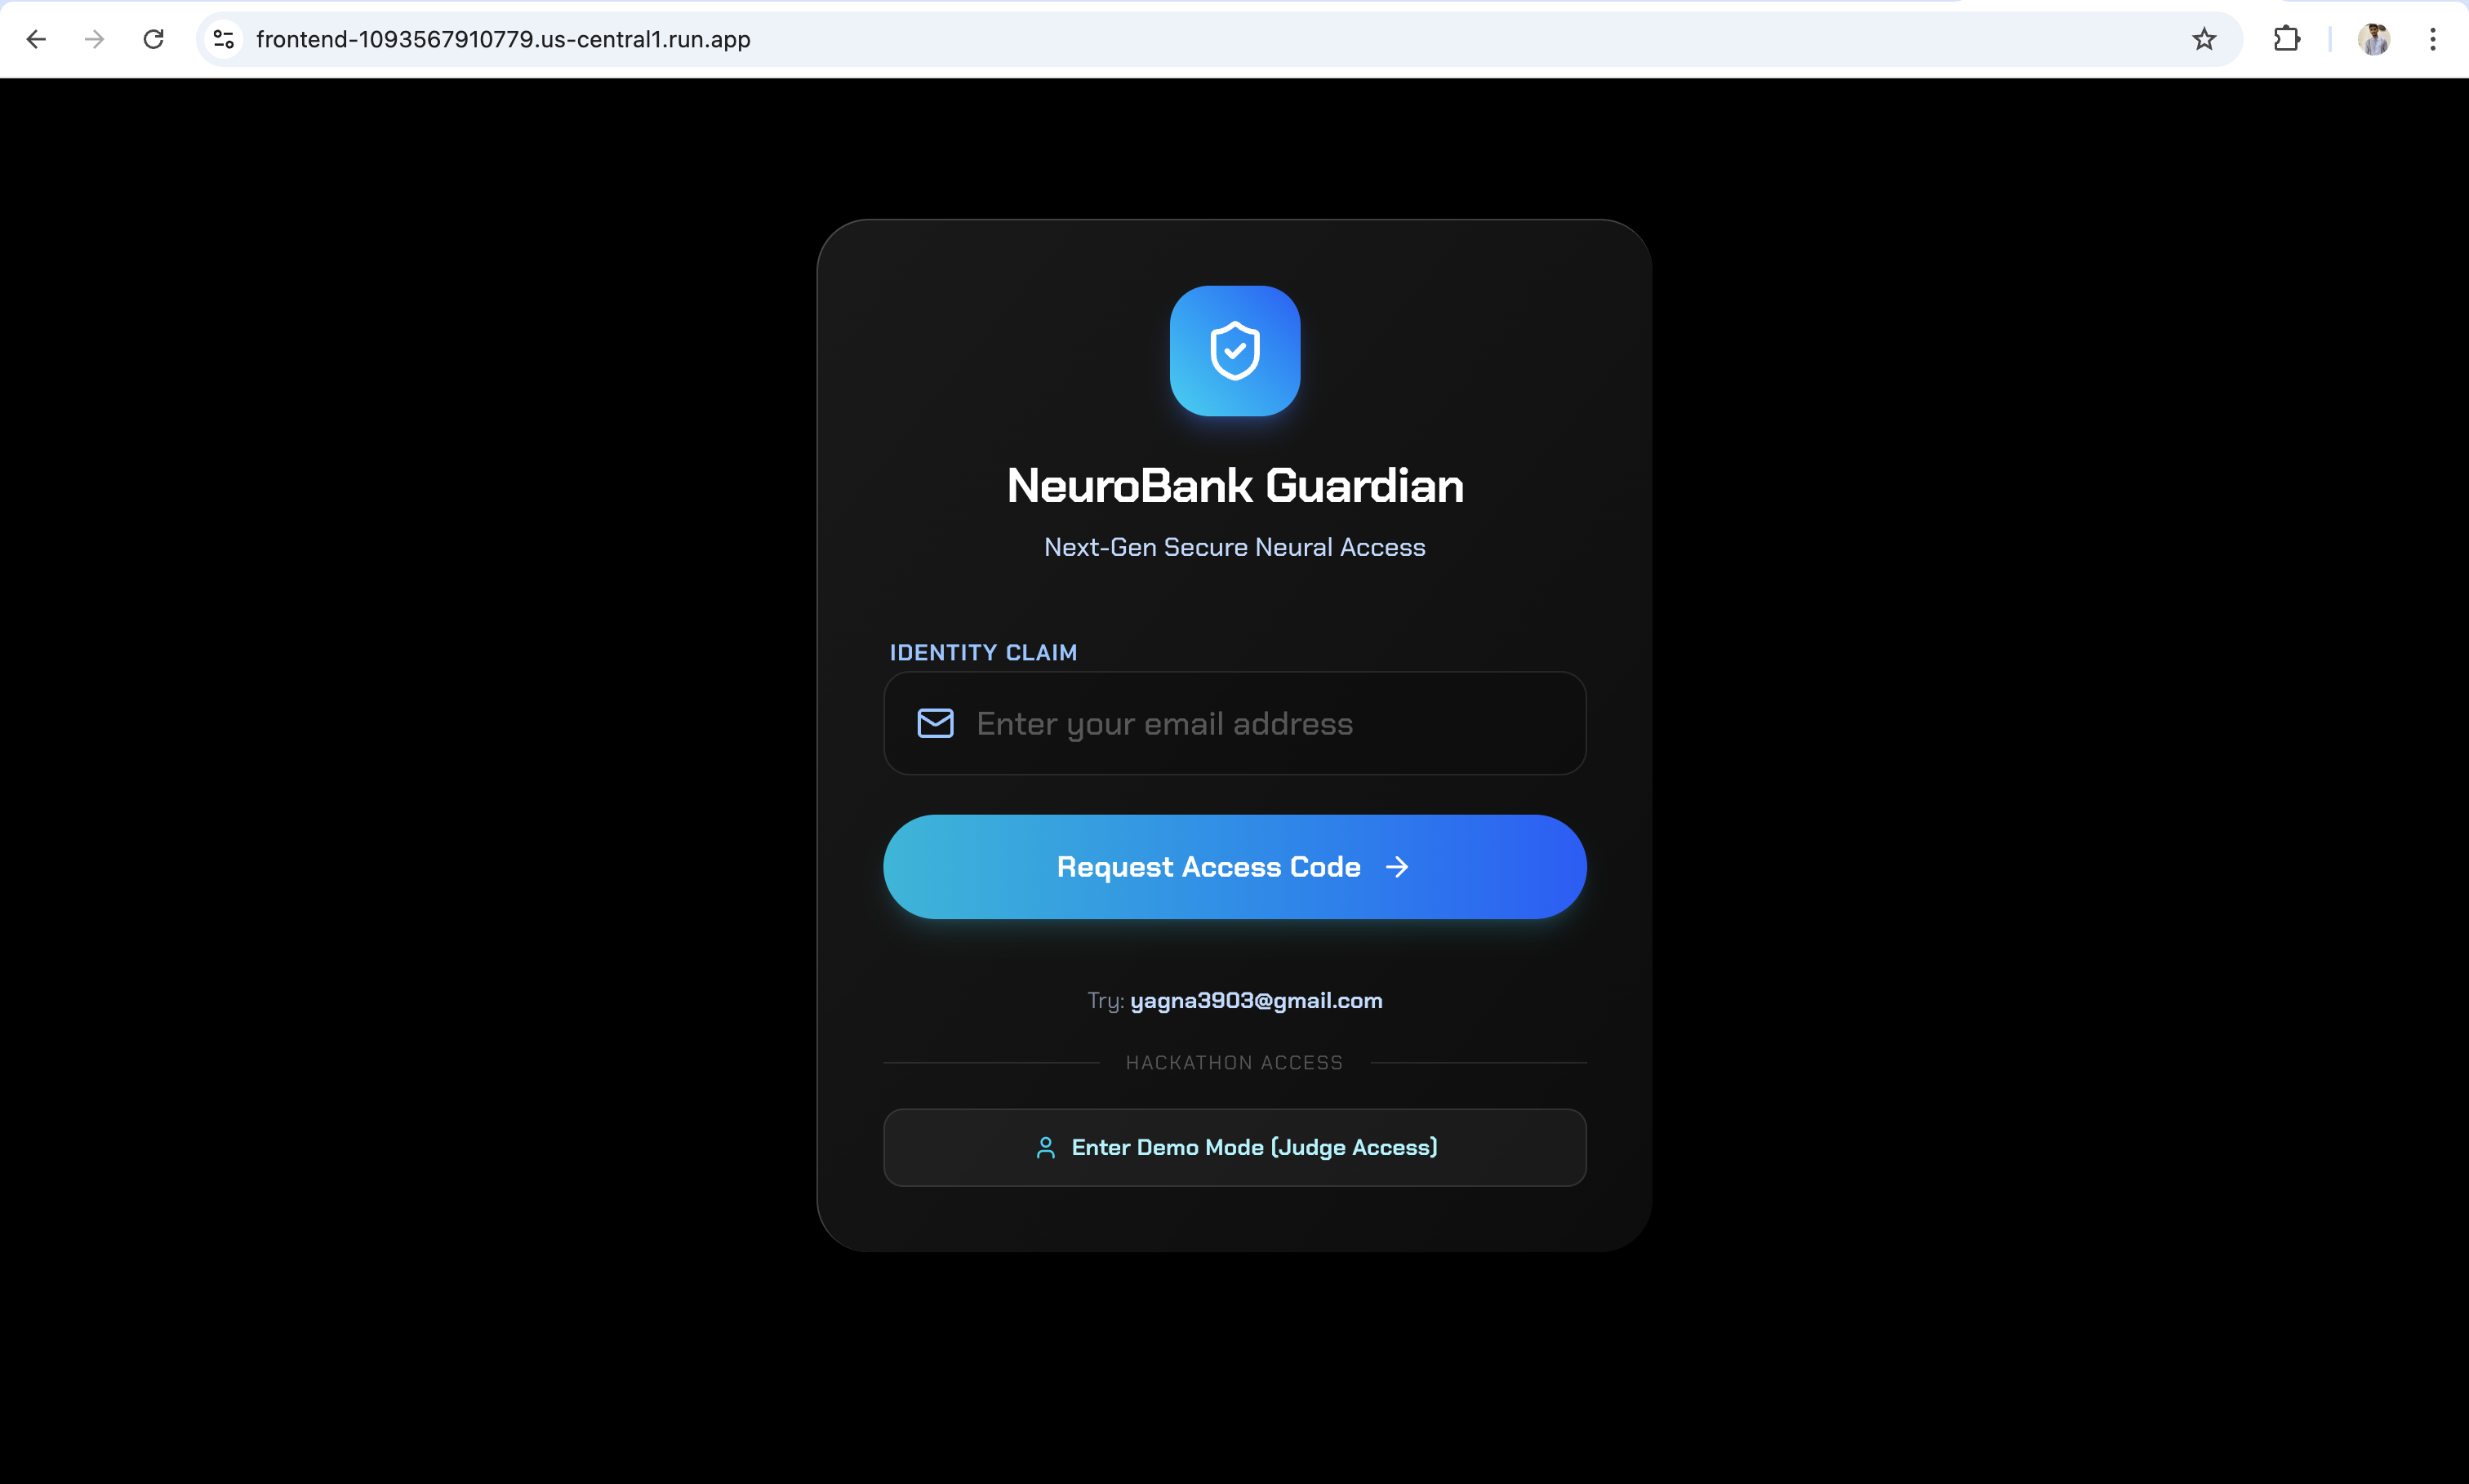The height and width of the screenshot is (1484, 2469).
Task: Open the site information icon
Action: coord(224,39)
